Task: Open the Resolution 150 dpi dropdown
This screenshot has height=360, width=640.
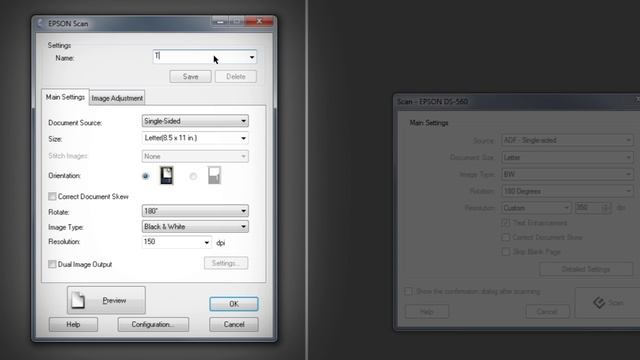Action: pyautogui.click(x=176, y=242)
